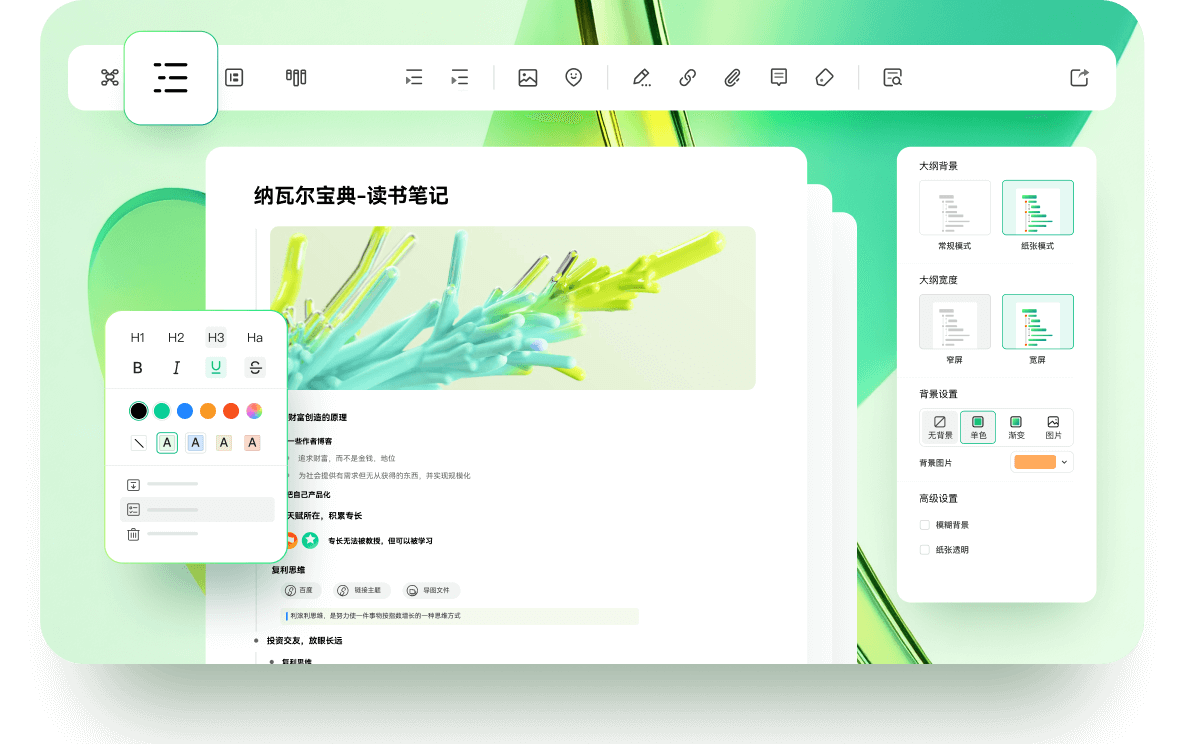The height and width of the screenshot is (744, 1185).
Task: Add a note comment via toolbar icon
Action: (778, 77)
